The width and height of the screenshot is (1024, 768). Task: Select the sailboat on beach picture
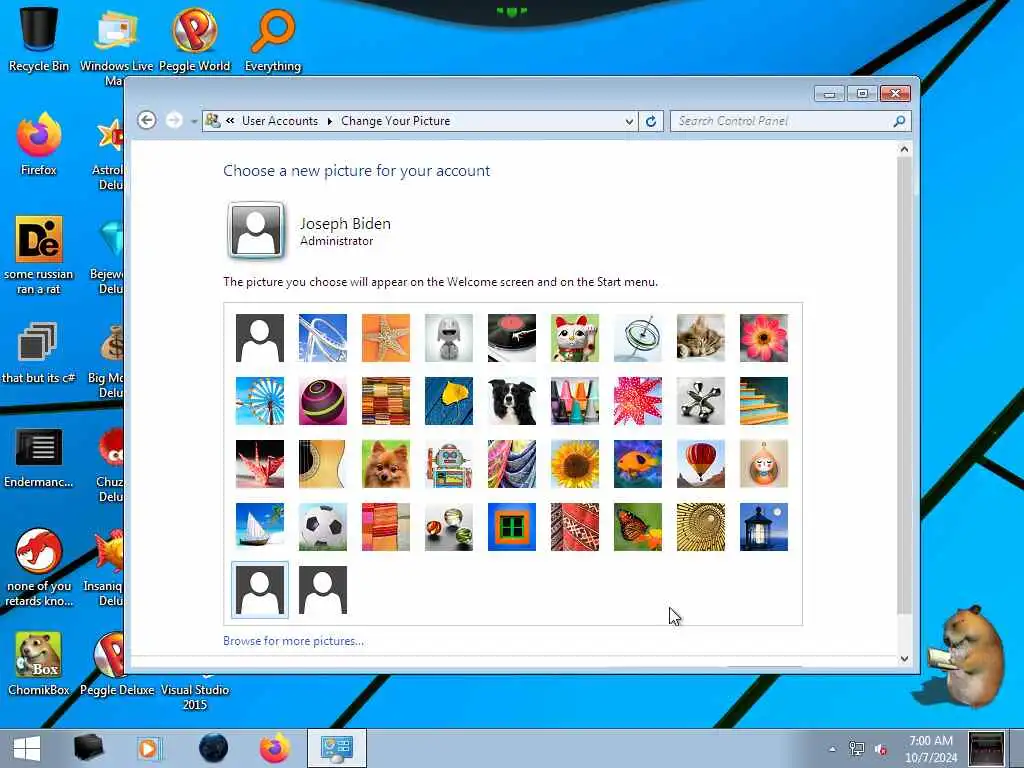260,527
